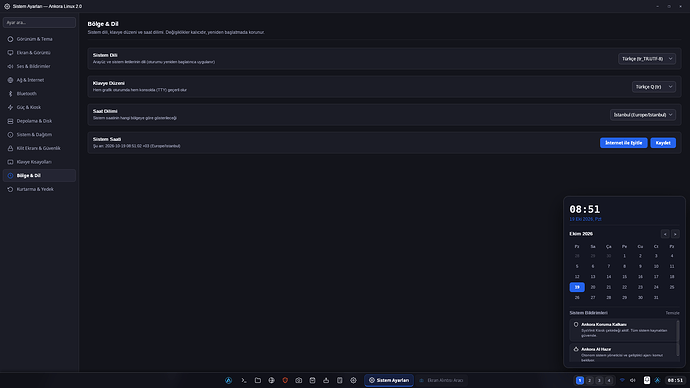
Task: Select Ağ & İnternet in the sidebar
Action: coord(39,80)
